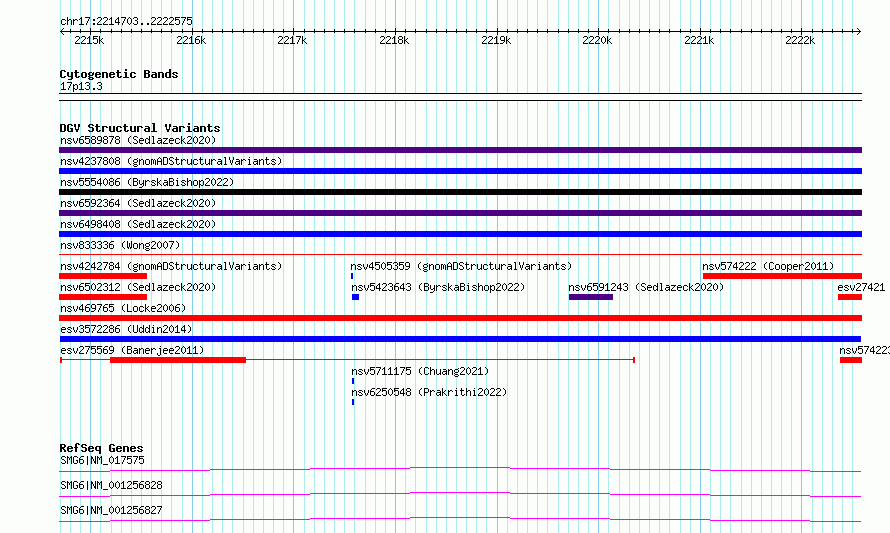
Task: Select the black bar of nsv5554086
Action: coord(460,192)
